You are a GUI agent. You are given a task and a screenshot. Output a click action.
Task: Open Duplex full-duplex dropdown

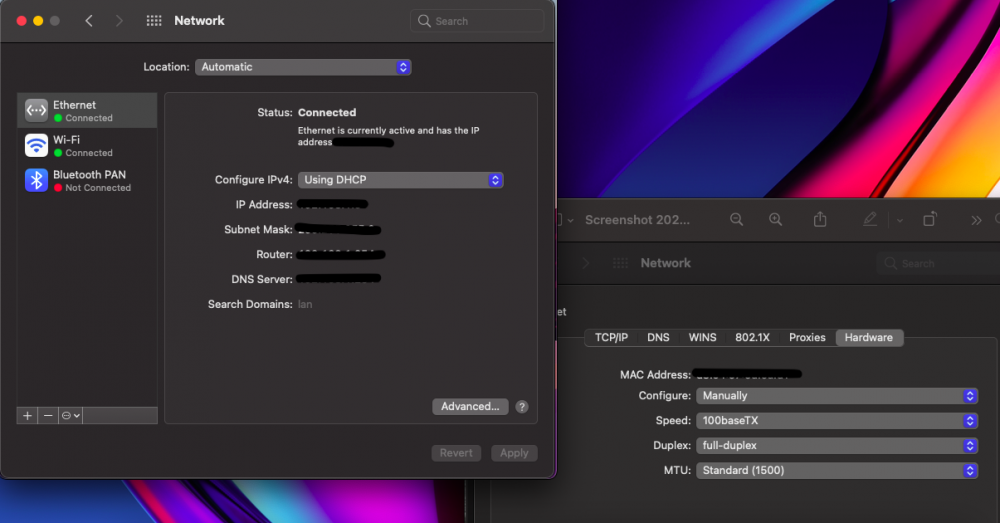tap(837, 445)
